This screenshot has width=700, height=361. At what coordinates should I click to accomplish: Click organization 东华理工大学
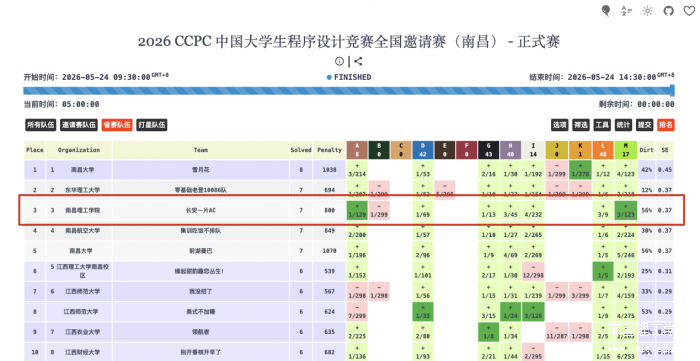point(83,190)
